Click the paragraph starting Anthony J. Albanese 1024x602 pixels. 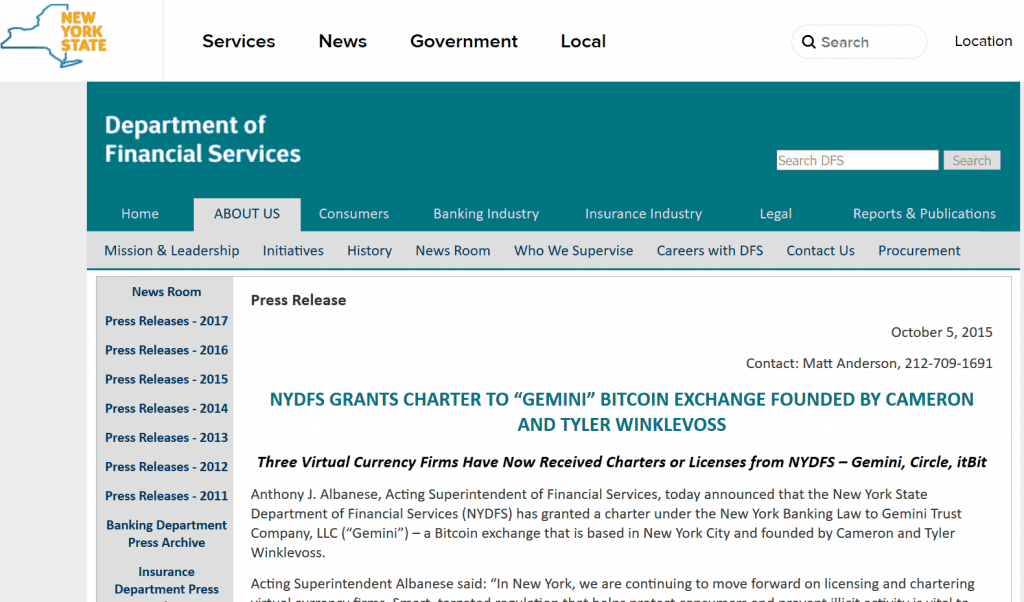(606, 524)
